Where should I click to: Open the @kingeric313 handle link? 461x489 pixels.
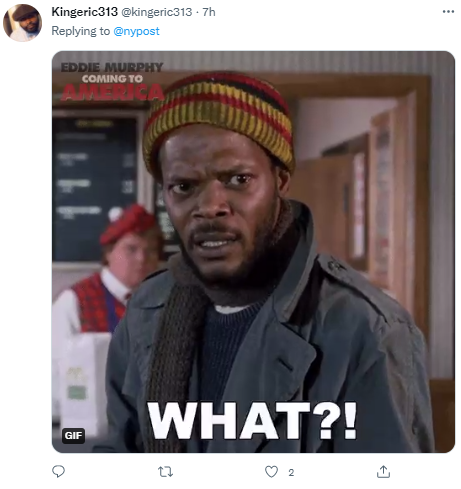pyautogui.click(x=156, y=12)
